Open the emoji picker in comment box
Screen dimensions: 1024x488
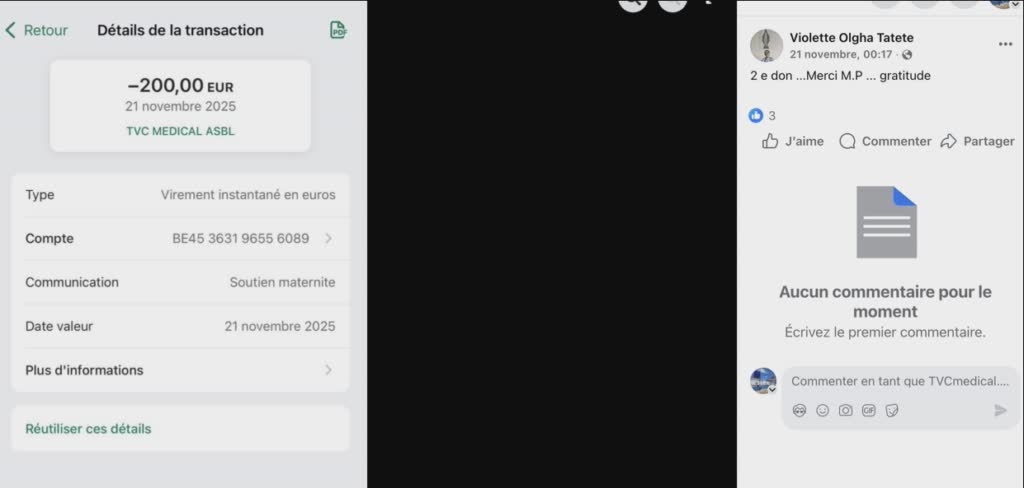[x=823, y=410]
